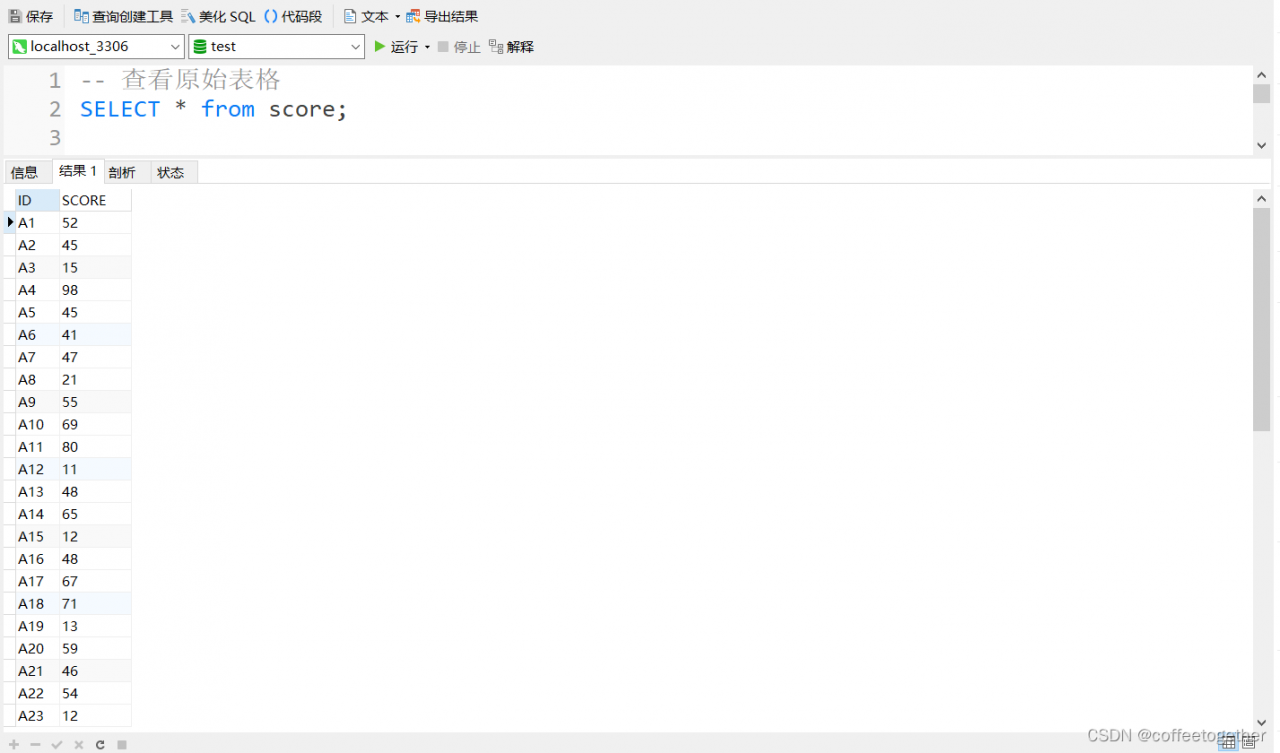1280x753 pixels.
Task: Run the query with 运行
Action: pyautogui.click(x=396, y=47)
